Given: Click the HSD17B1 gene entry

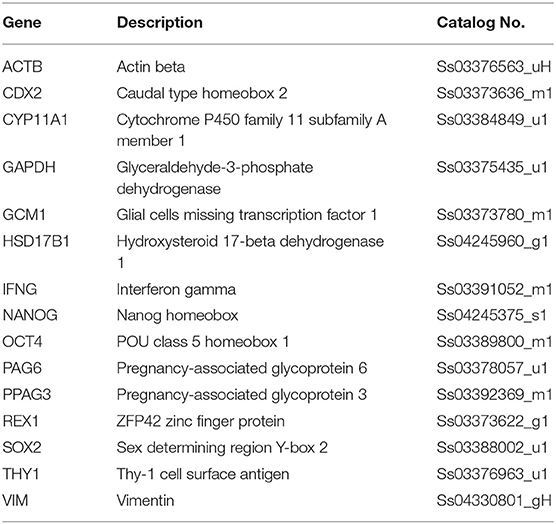Looking at the screenshot, I should click(x=36, y=241).
